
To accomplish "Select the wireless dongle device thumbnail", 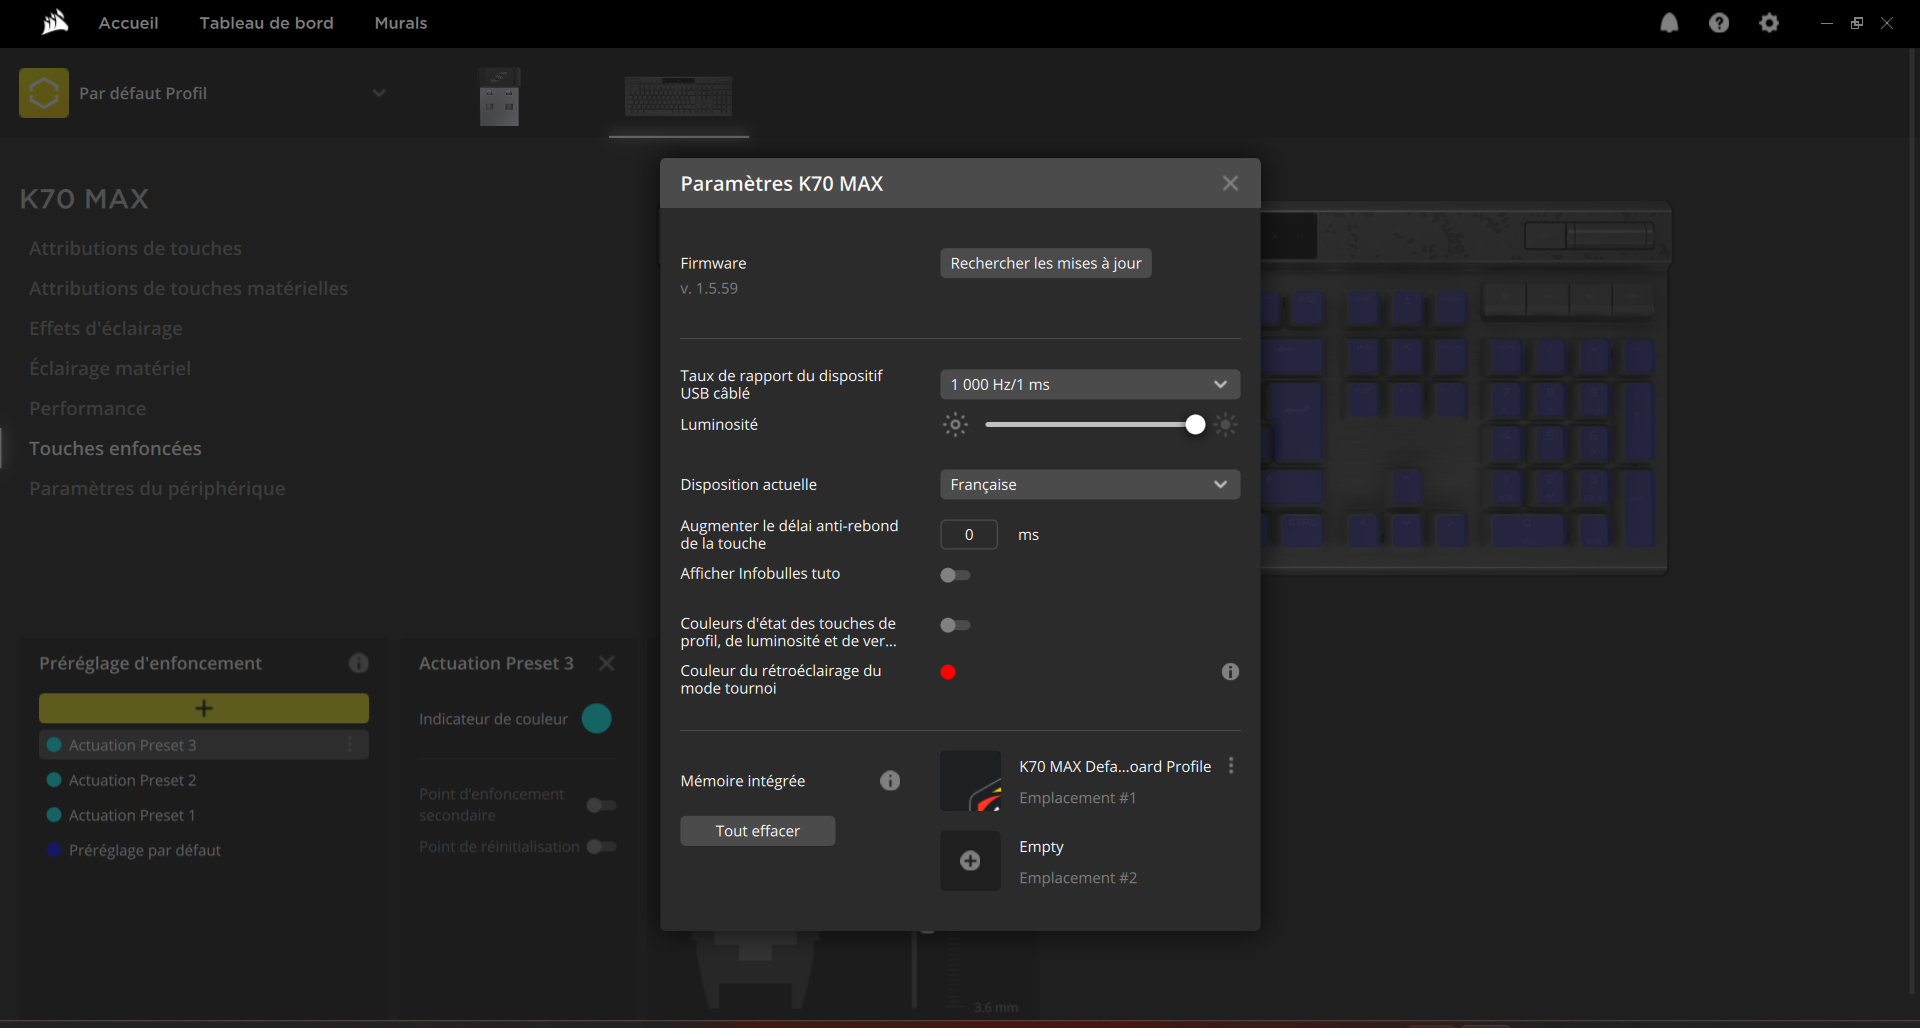I will point(499,97).
